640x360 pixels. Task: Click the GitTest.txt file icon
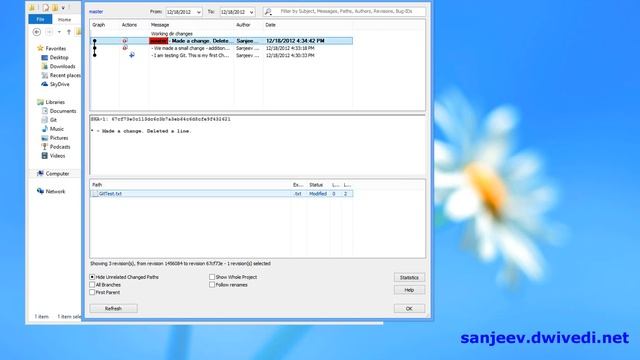[x=95, y=194]
